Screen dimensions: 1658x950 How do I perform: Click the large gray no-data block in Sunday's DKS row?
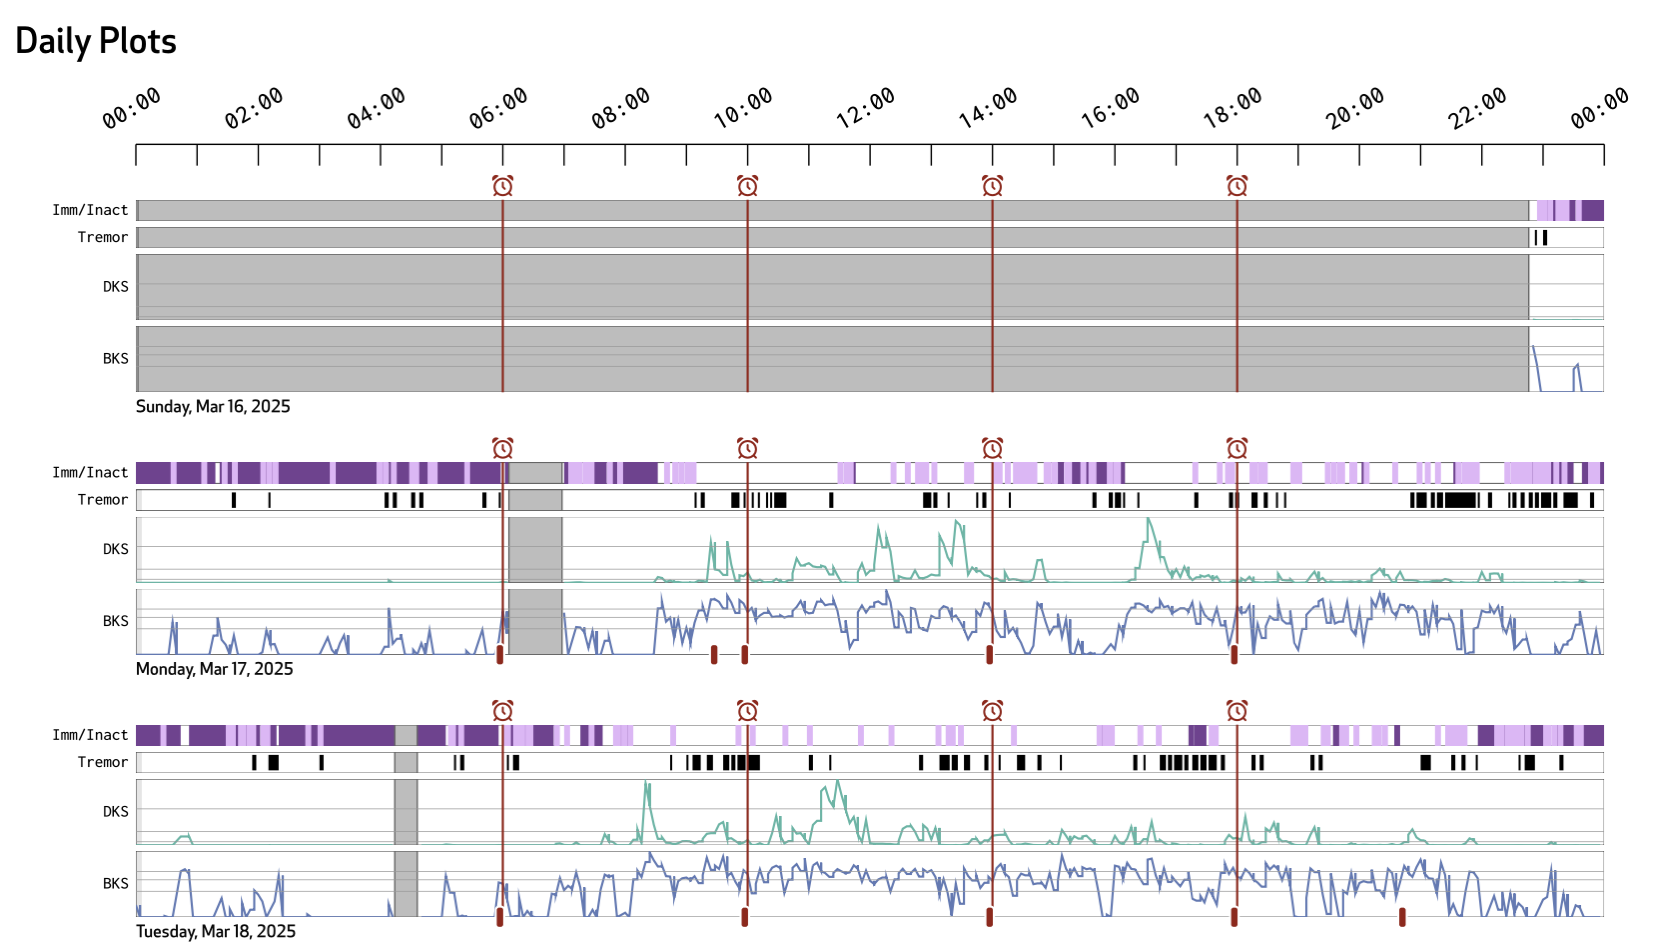point(833,287)
